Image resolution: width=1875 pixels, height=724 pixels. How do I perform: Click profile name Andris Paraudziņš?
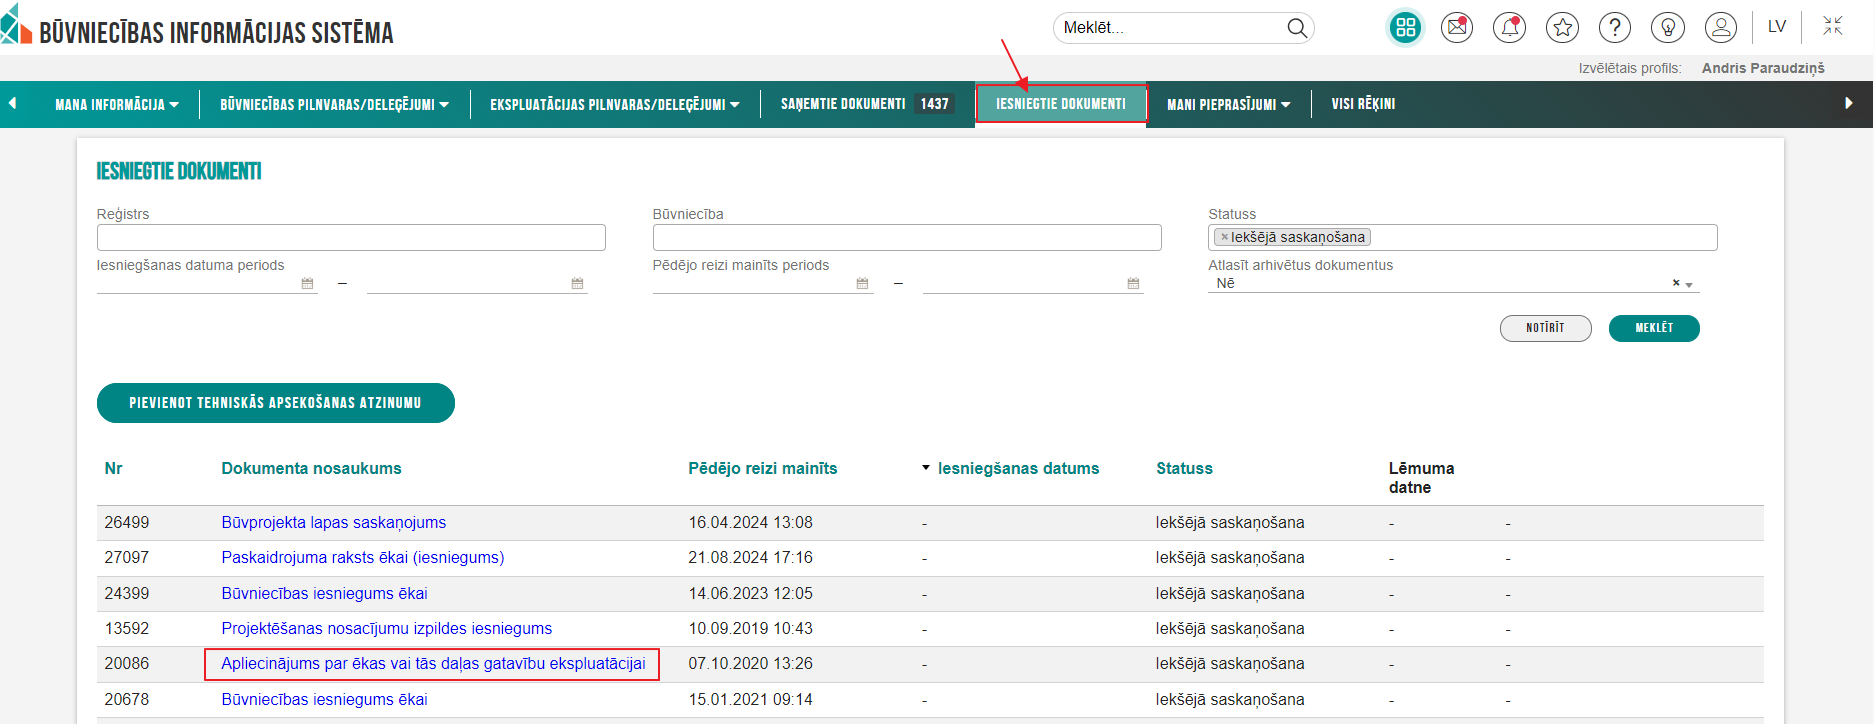pos(1763,68)
